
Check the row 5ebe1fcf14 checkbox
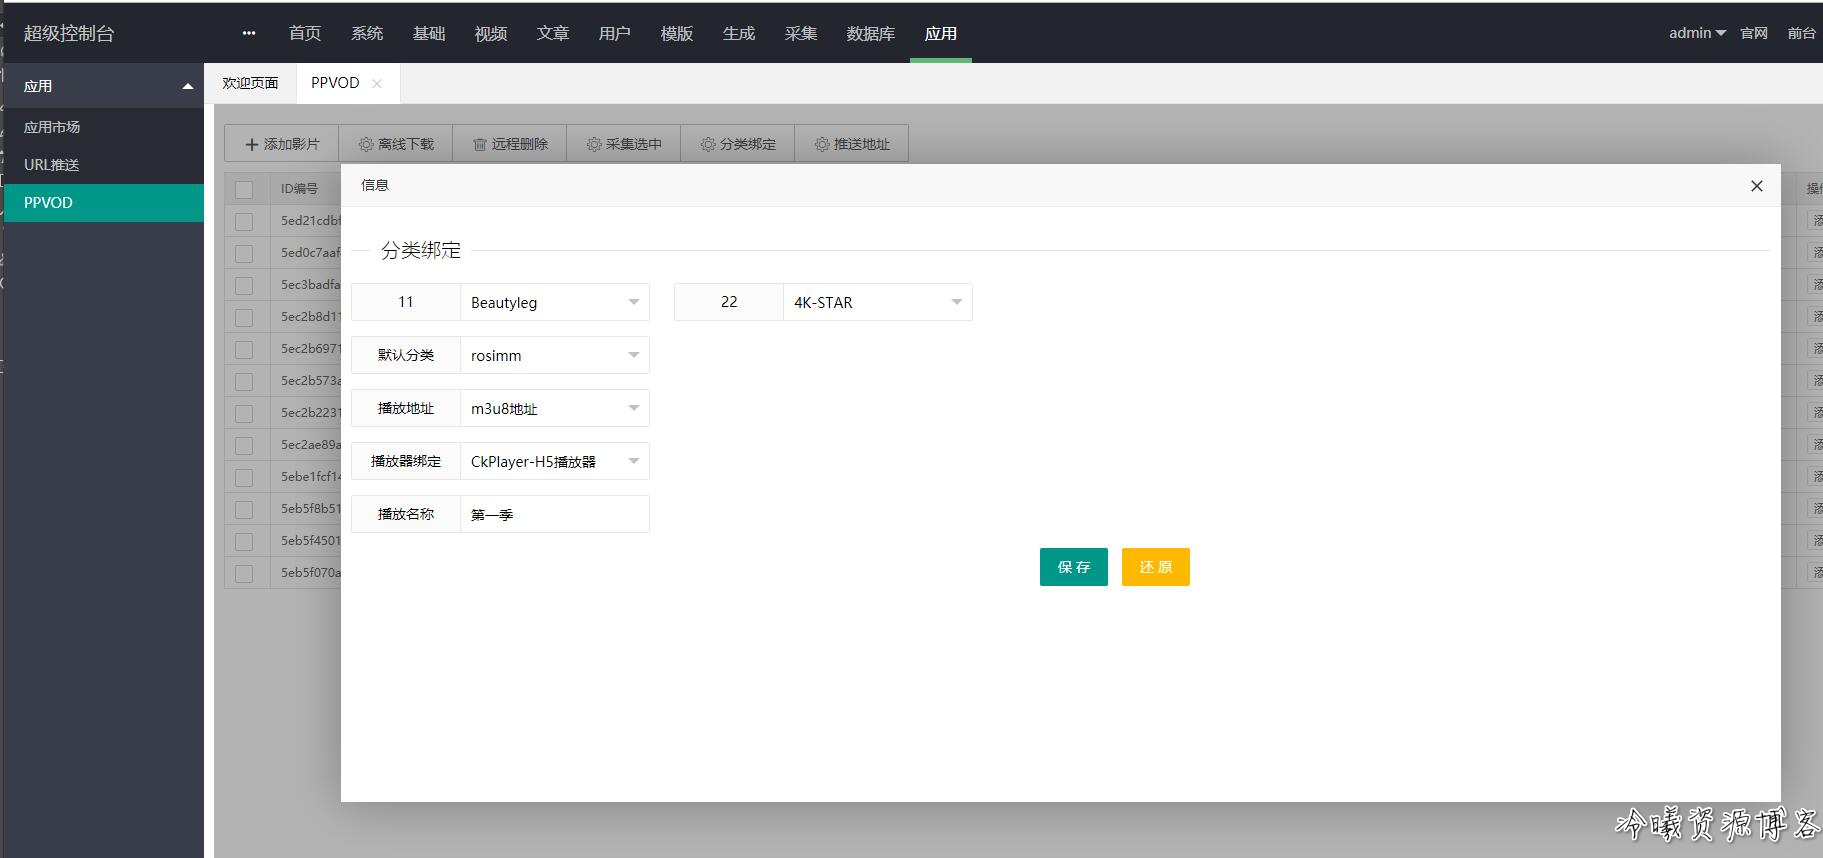(x=244, y=477)
